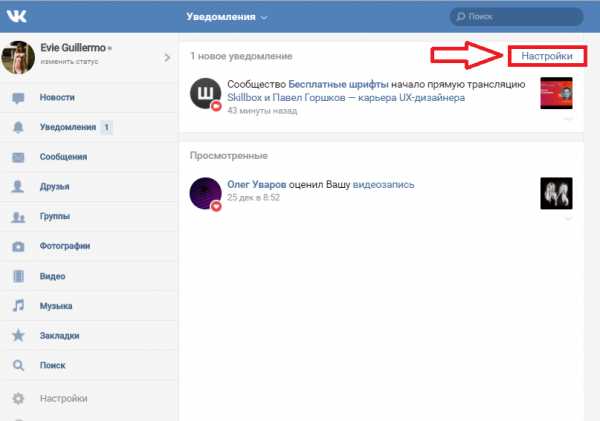The image size is (600, 421).
Task: Click the Бесплатные шрифты community avatar
Action: point(205,94)
